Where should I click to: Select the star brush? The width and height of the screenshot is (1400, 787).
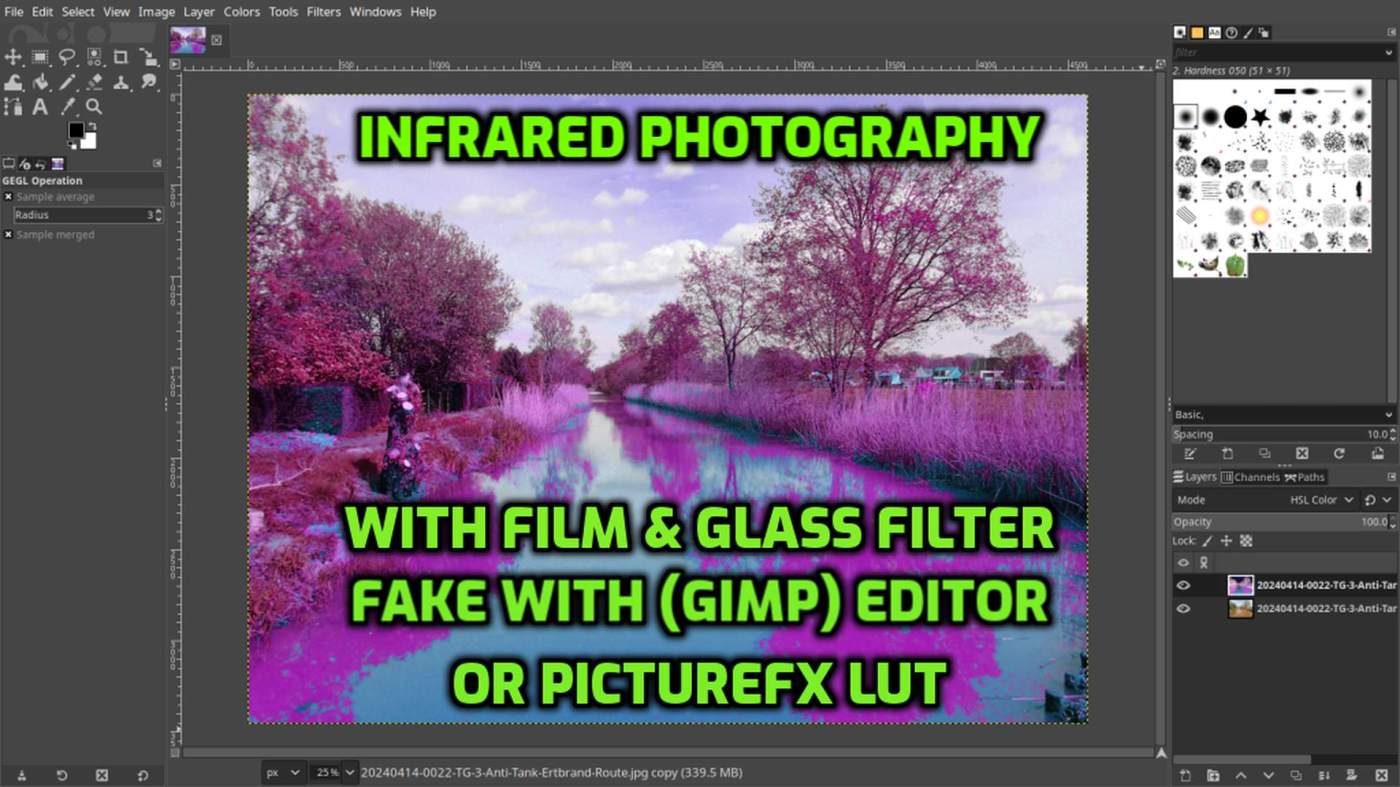(1260, 117)
